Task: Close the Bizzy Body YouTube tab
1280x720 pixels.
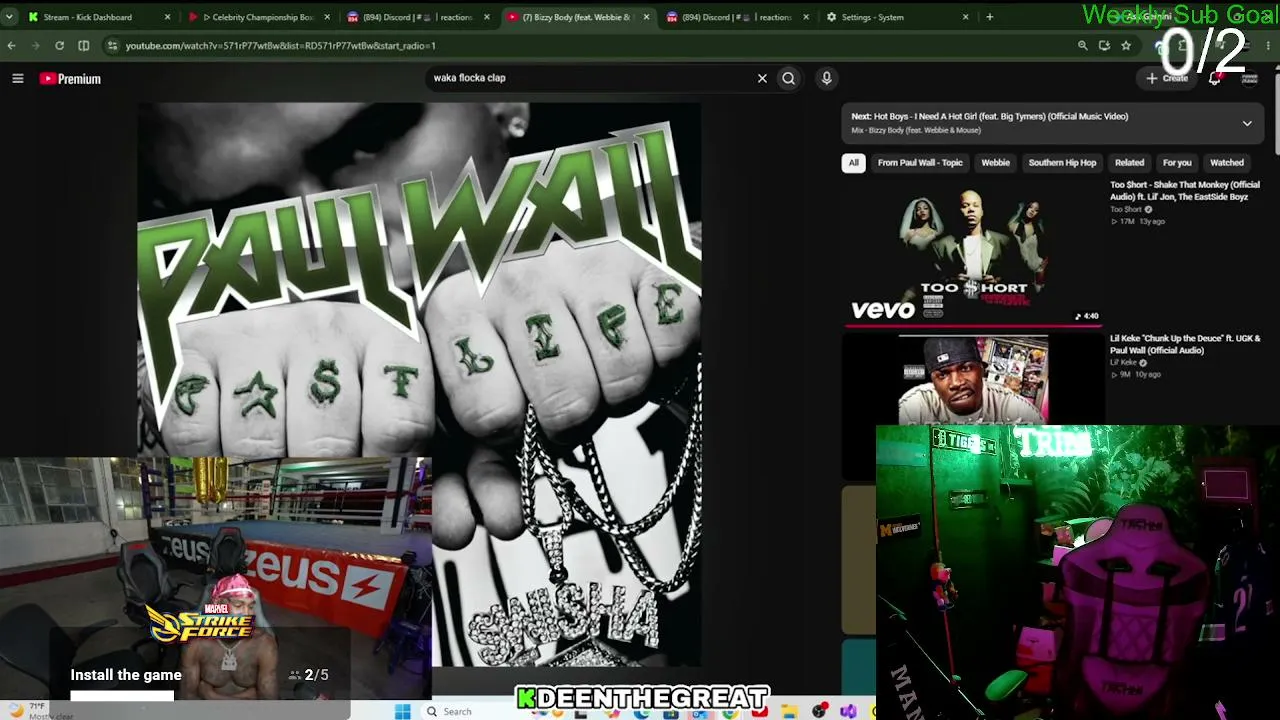Action: click(646, 17)
